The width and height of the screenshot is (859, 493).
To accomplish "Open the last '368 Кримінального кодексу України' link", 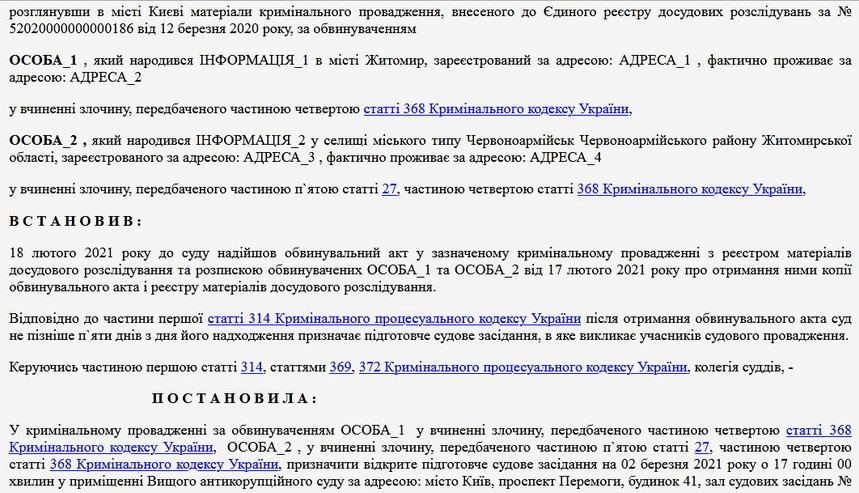I will pyautogui.click(x=164, y=464).
